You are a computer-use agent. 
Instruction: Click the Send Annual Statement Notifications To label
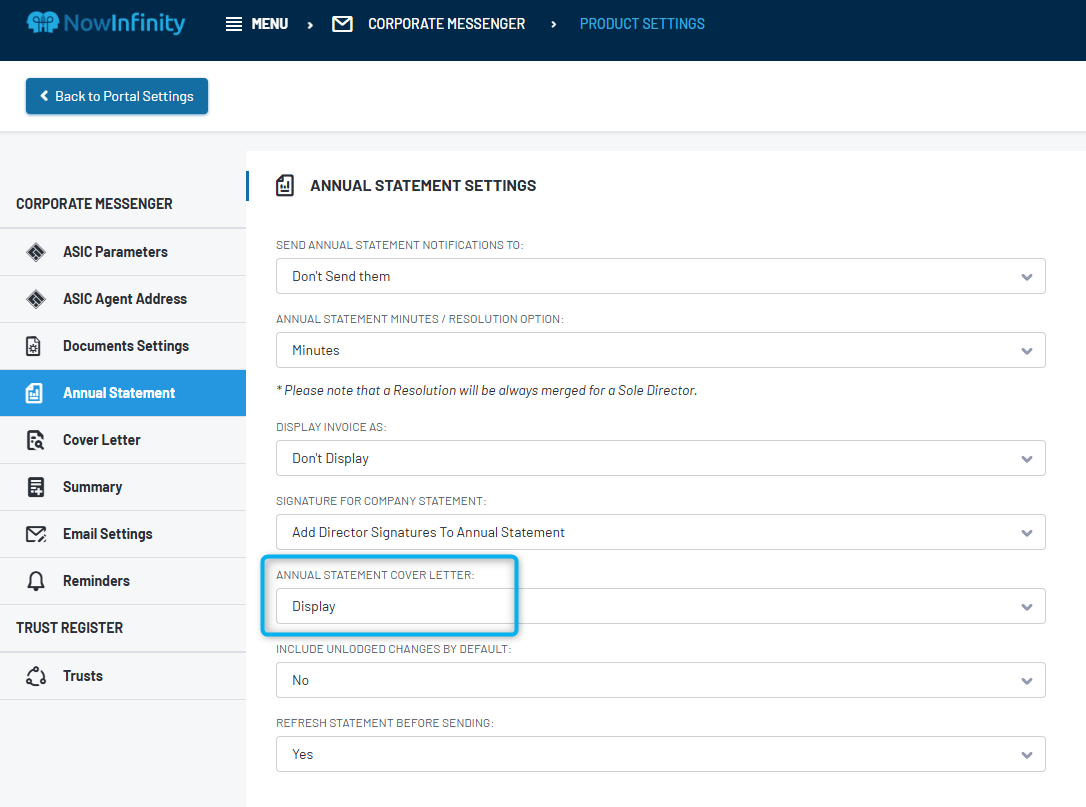[400, 245]
